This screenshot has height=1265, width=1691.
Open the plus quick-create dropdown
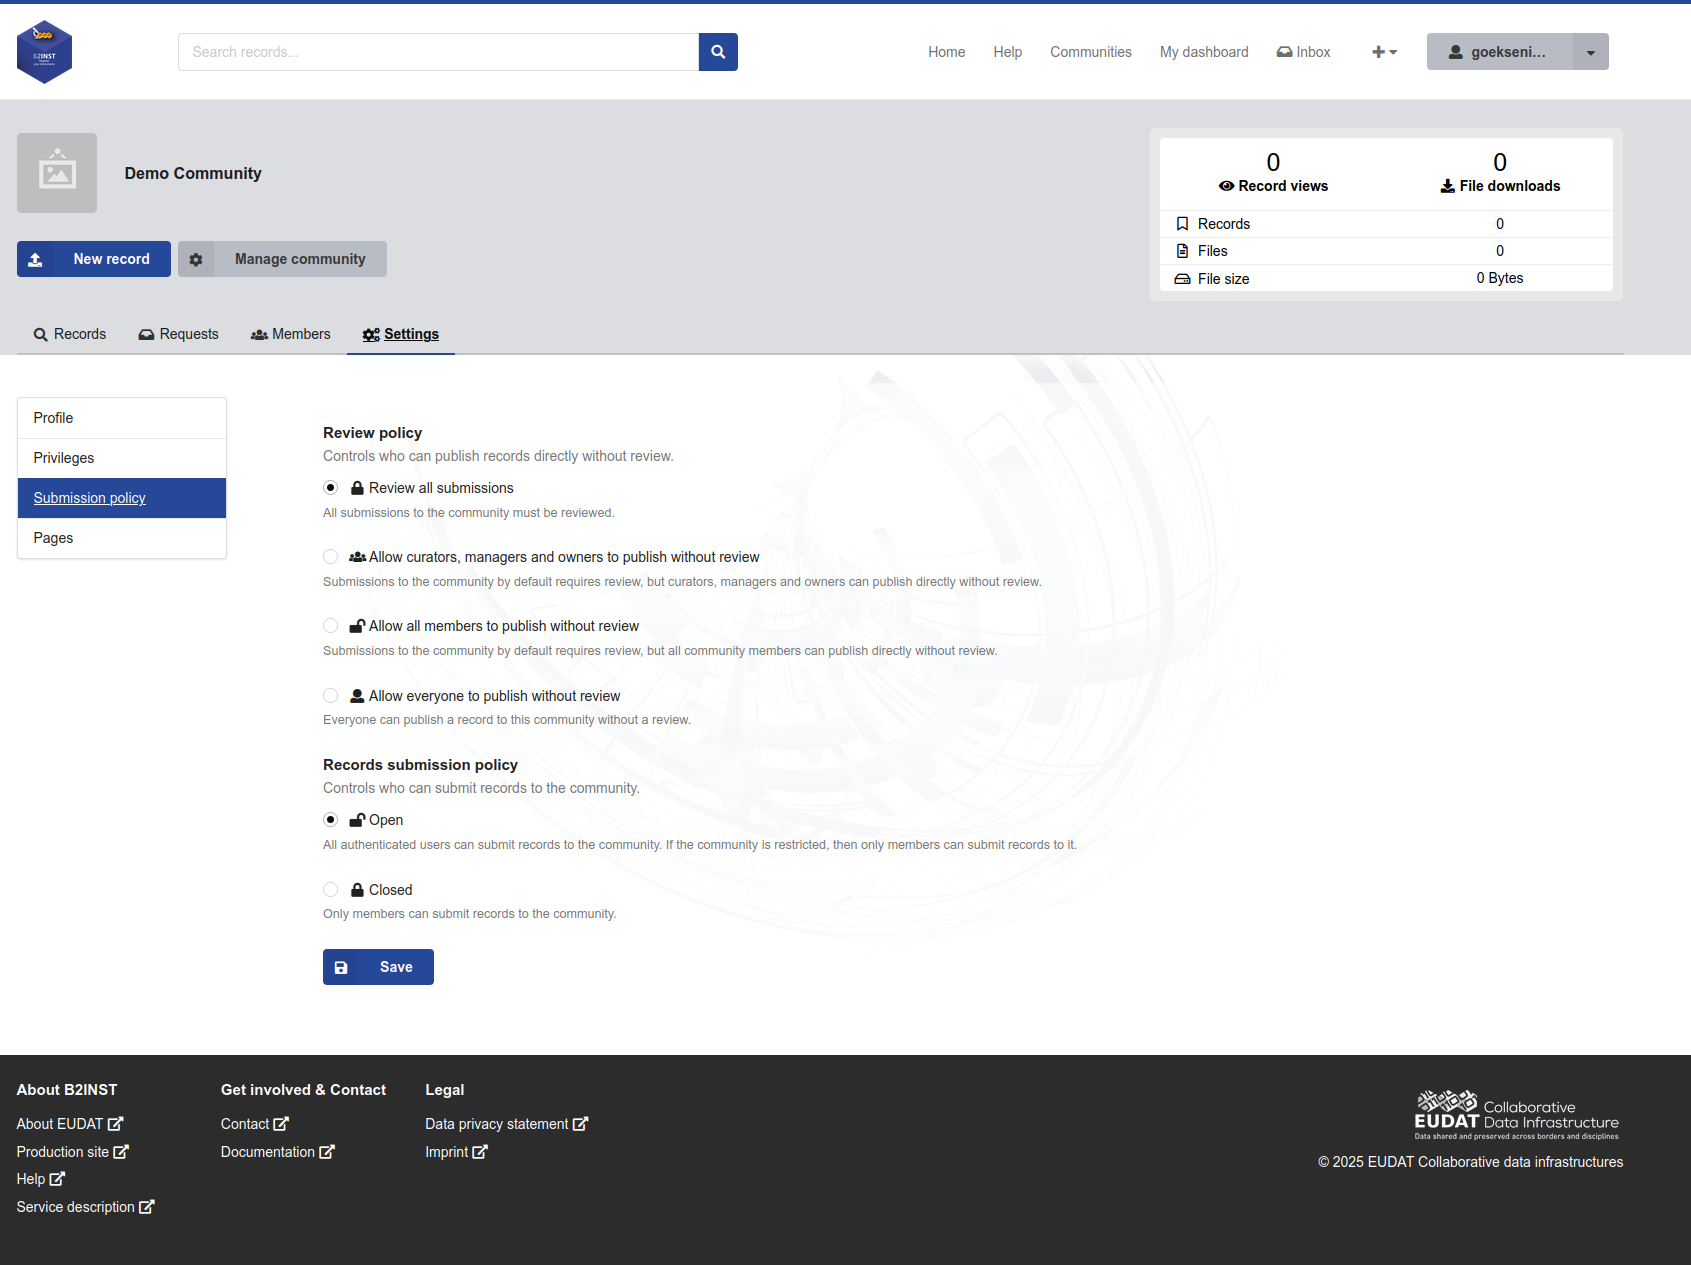(1384, 52)
